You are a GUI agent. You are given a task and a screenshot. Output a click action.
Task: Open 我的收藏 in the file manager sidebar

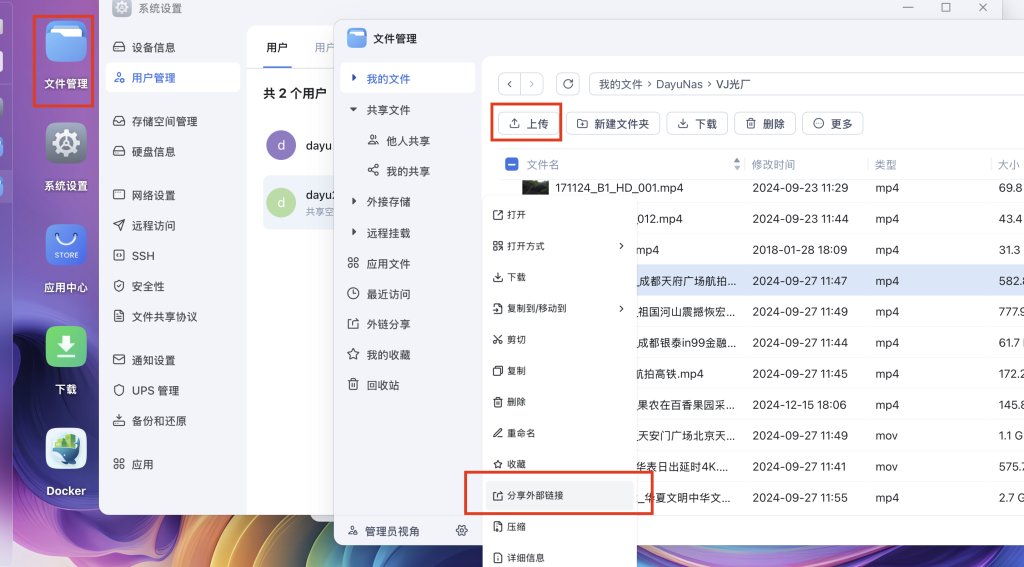[x=388, y=355]
